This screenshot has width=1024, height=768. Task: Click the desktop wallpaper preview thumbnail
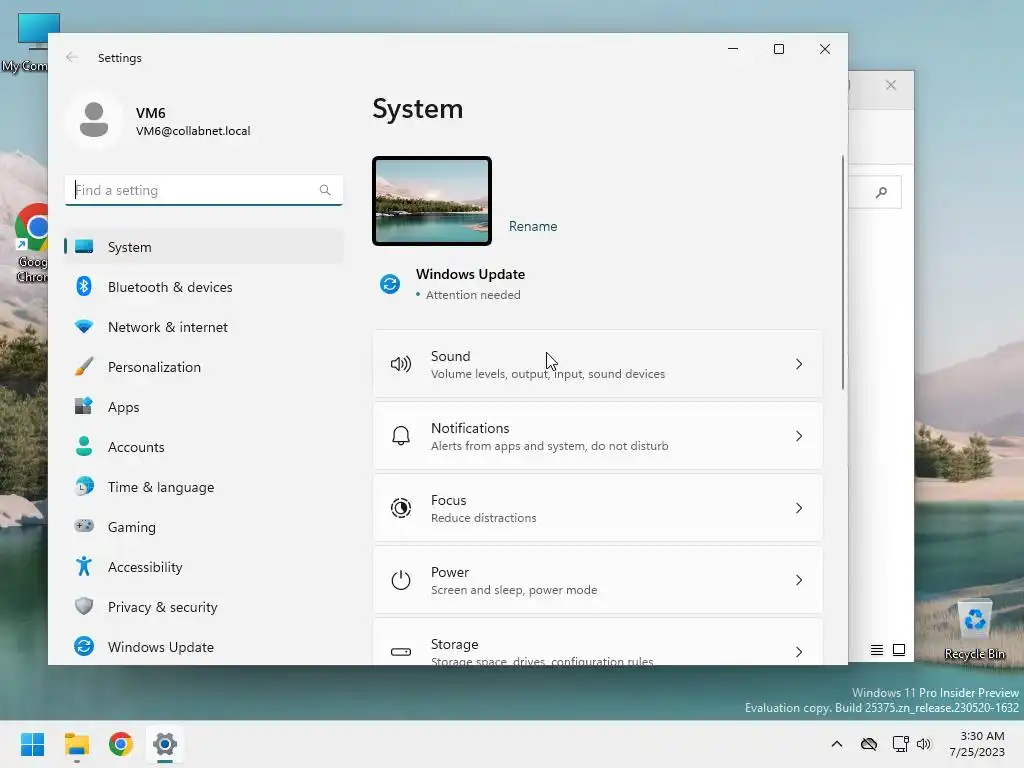click(432, 201)
